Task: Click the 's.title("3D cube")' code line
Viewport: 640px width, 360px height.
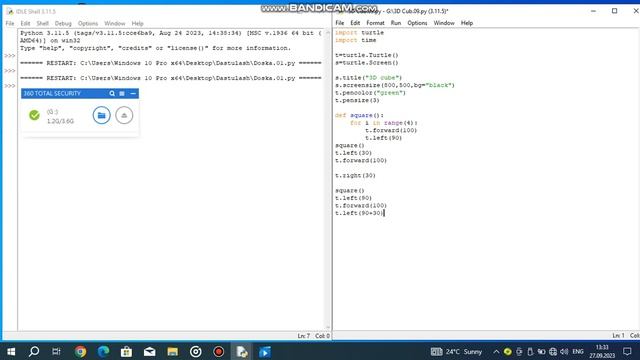Action: [368, 78]
